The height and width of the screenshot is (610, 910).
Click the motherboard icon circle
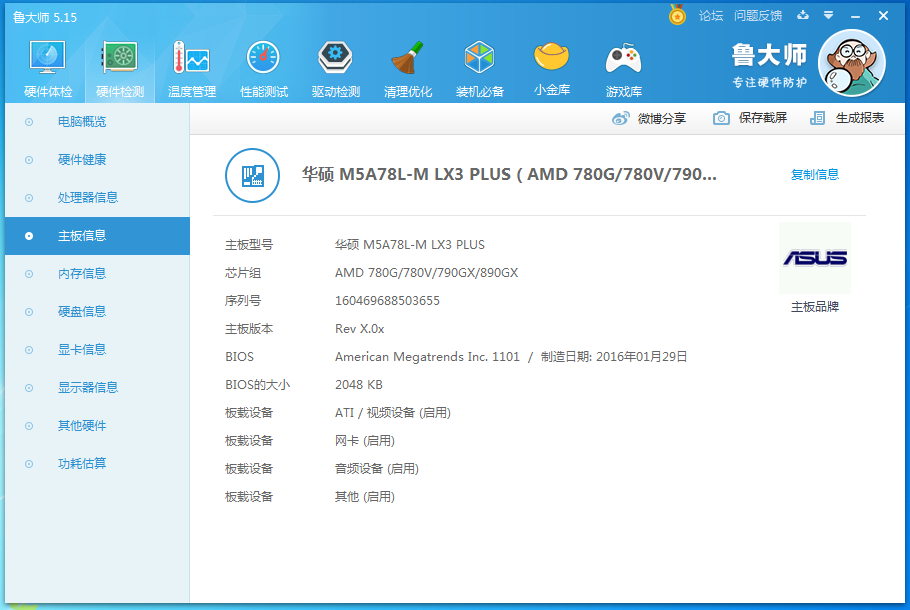(x=252, y=175)
